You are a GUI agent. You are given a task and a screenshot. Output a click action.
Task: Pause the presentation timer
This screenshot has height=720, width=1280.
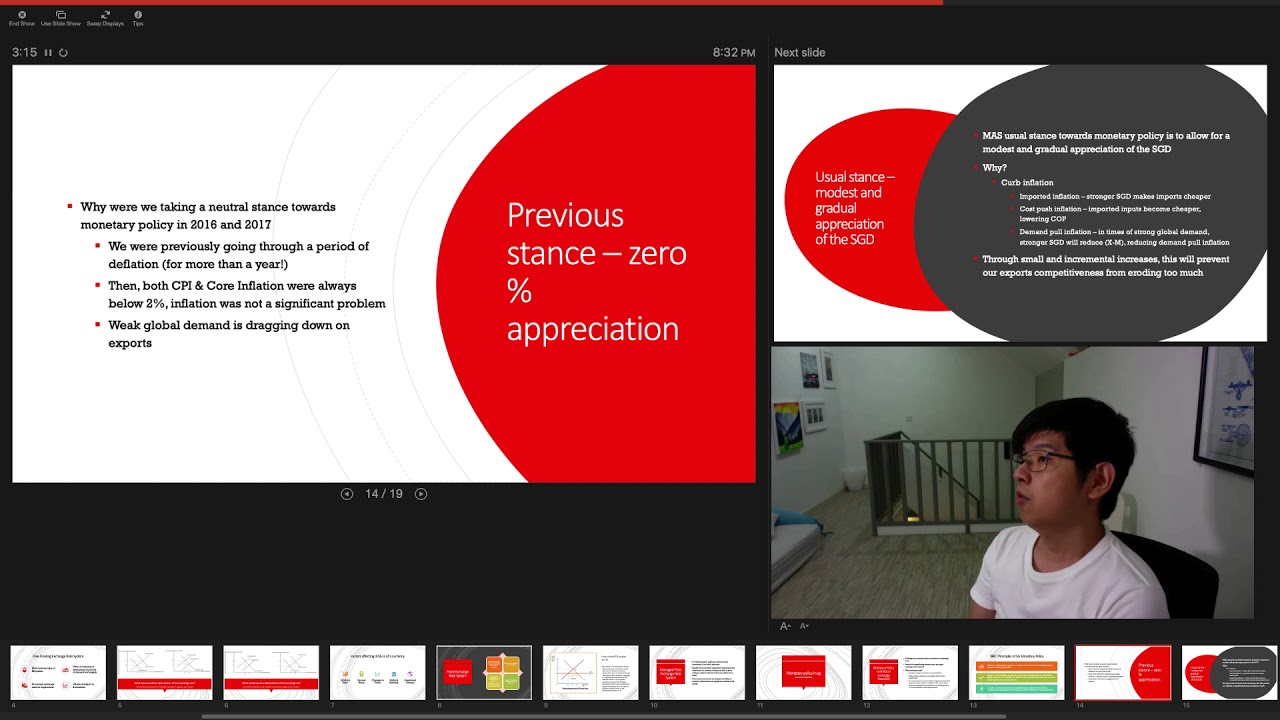click(48, 52)
